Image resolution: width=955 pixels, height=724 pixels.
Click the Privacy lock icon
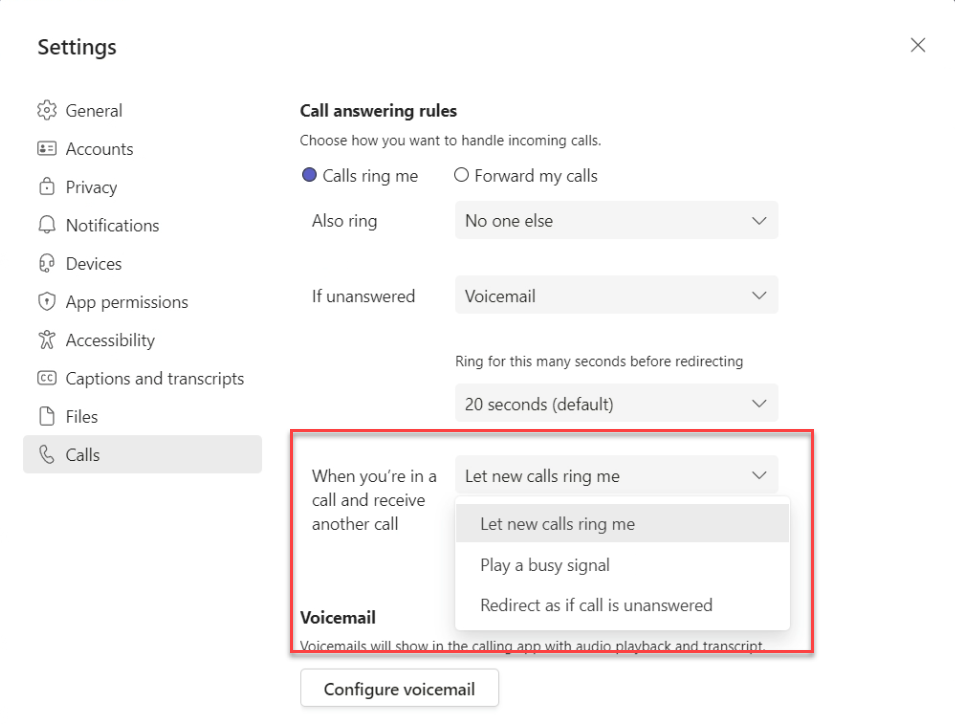point(47,186)
